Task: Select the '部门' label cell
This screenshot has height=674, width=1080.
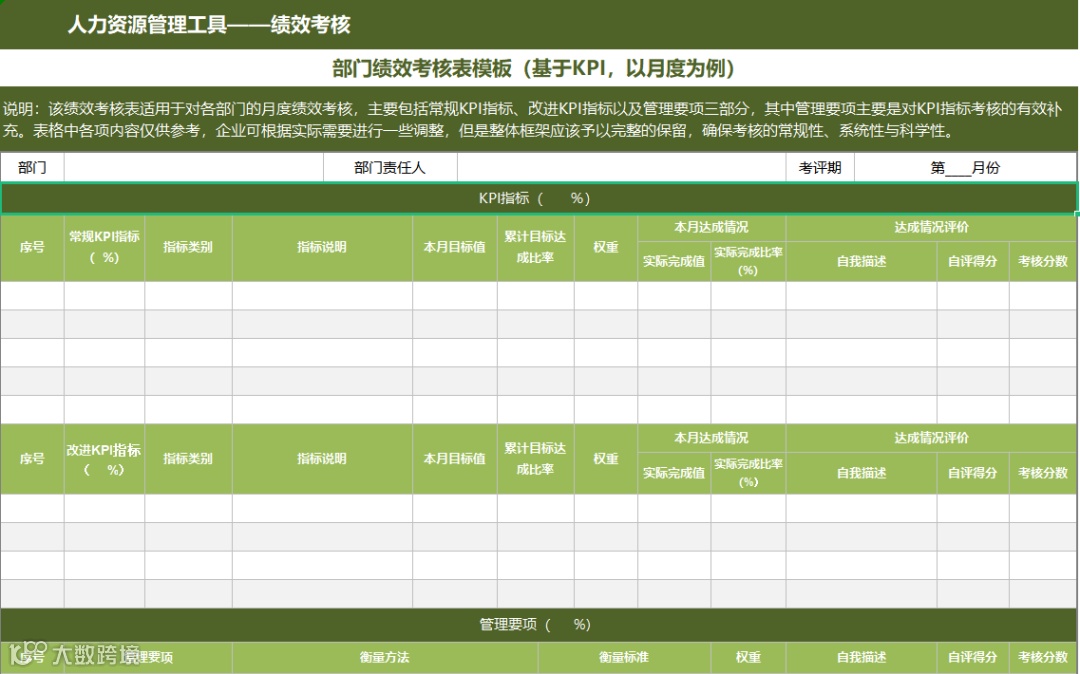Action: coord(32,167)
